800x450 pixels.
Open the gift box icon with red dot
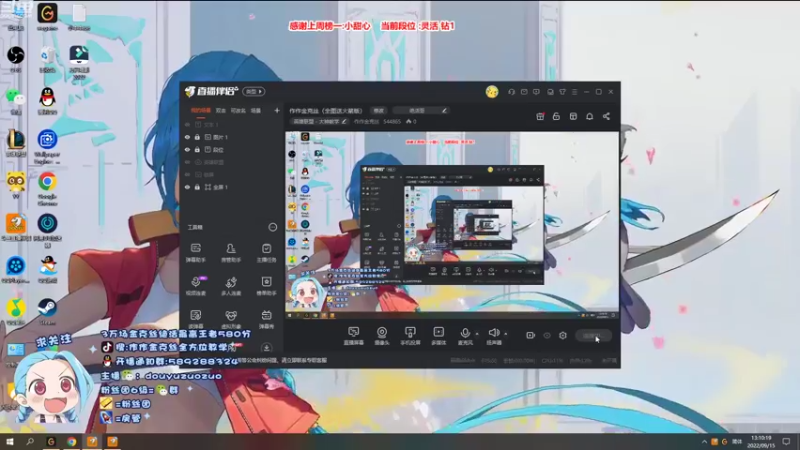(540, 116)
